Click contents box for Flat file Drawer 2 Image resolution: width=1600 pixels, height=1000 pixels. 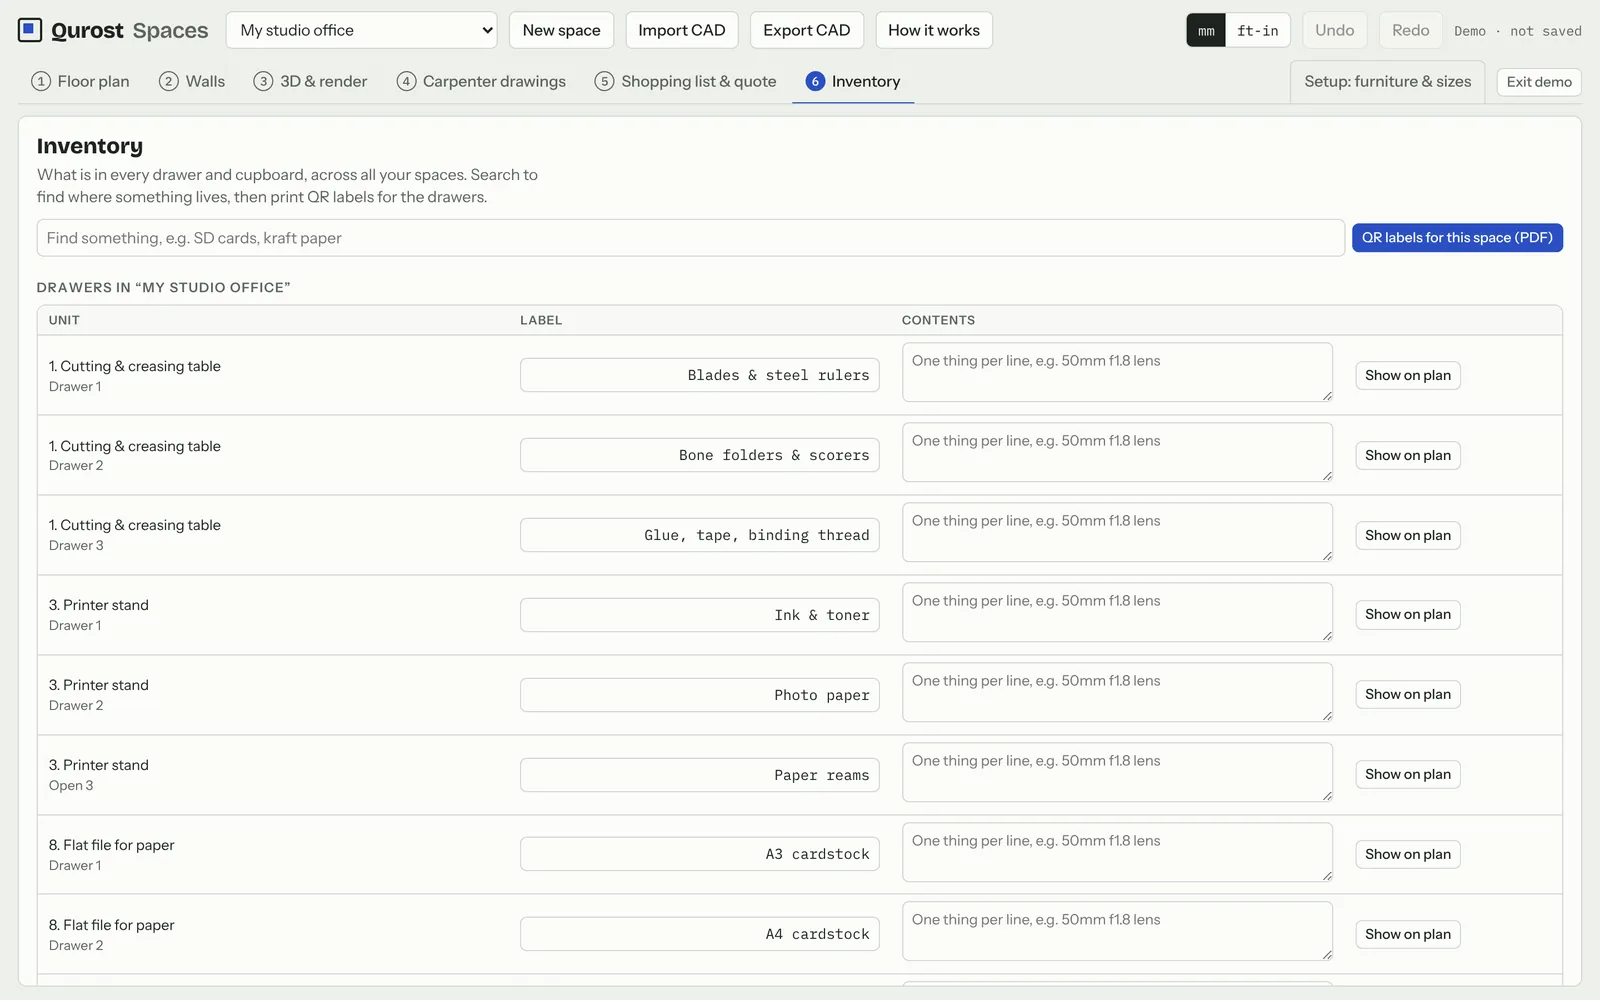tap(1117, 931)
